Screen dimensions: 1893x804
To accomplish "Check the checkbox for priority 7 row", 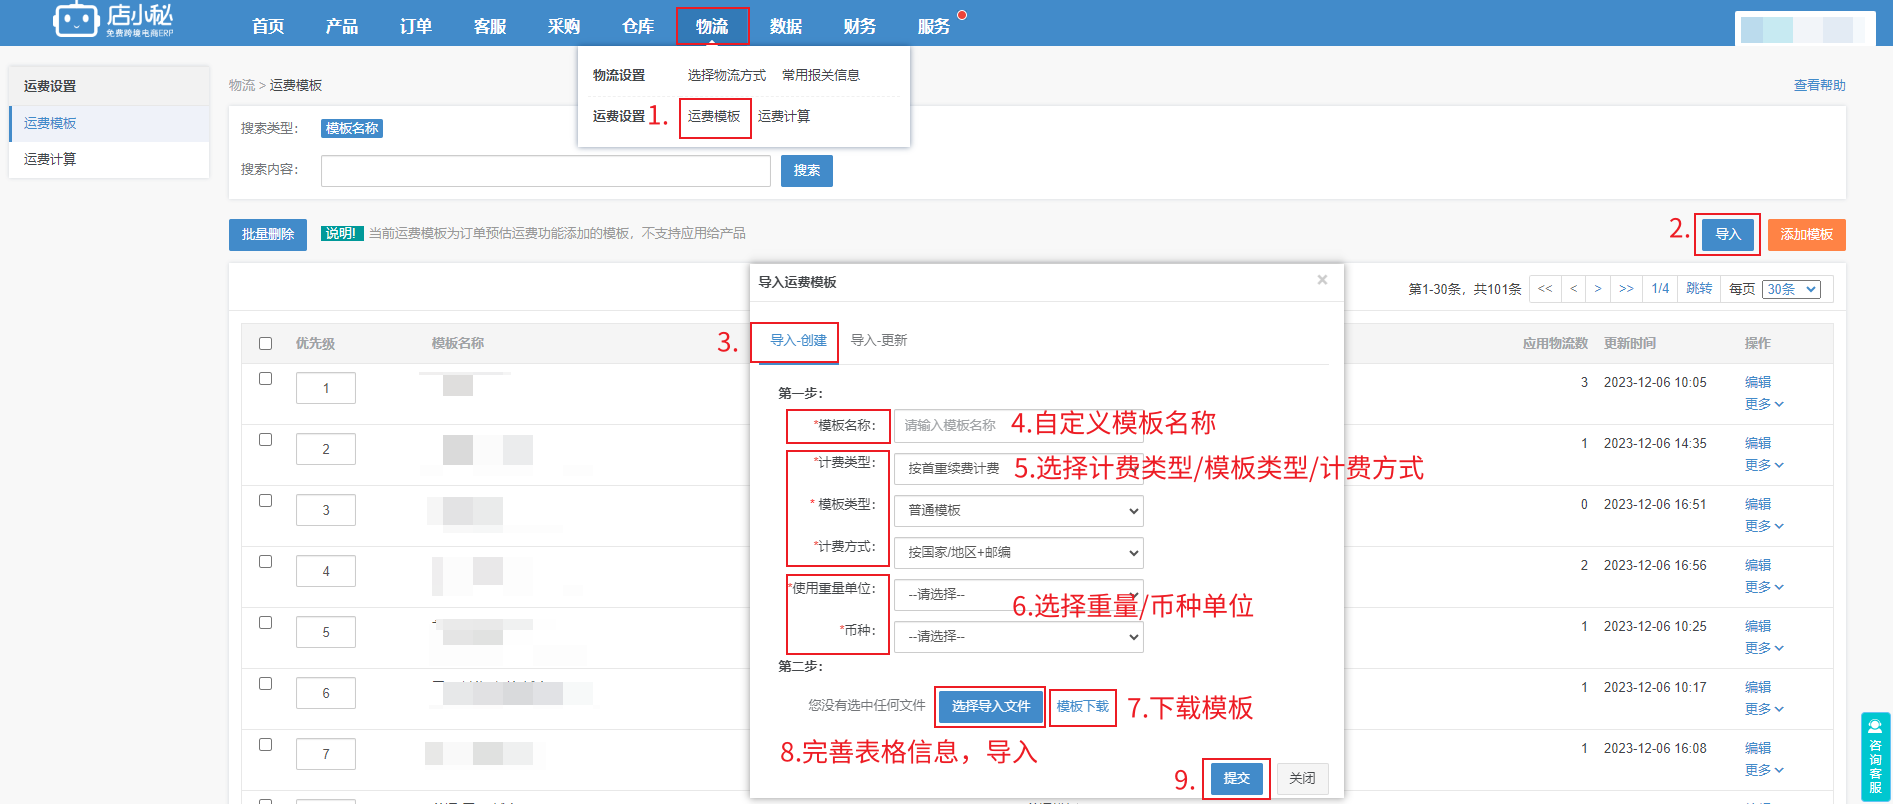I will (265, 744).
